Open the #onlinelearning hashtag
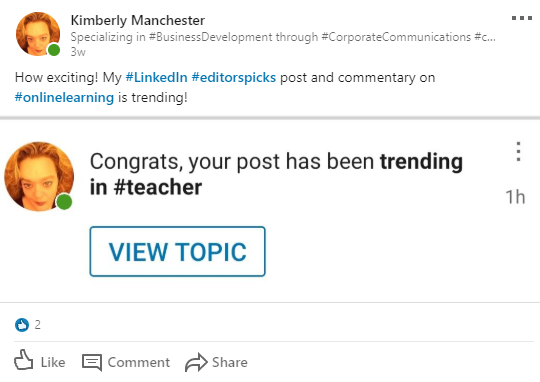 click(64, 97)
